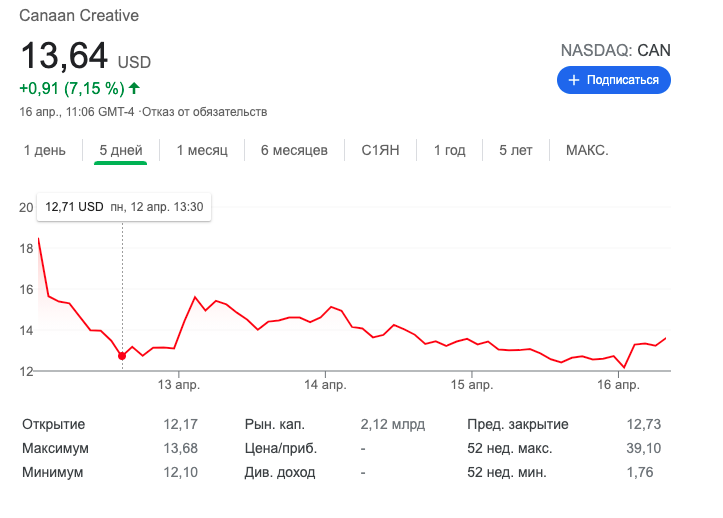Choose the МАКС. time range
Image resolution: width=723 pixels, height=518 pixels.
[587, 150]
